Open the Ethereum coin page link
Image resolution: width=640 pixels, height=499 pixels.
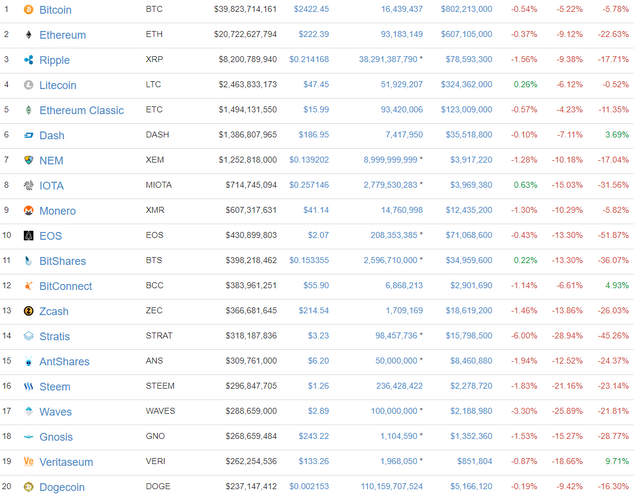62,35
